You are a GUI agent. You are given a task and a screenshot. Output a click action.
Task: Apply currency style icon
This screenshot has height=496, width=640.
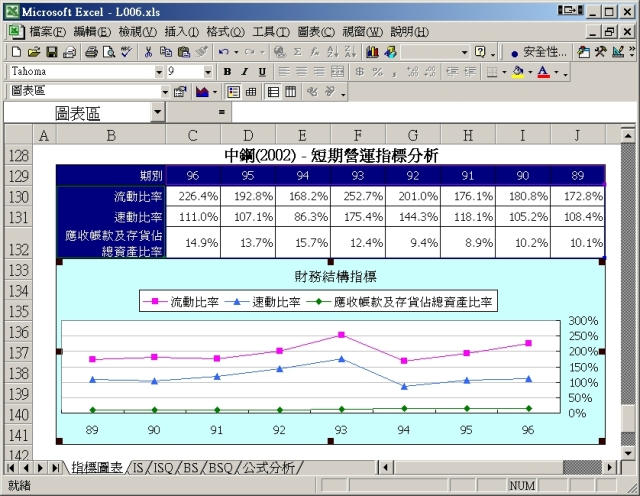click(360, 72)
